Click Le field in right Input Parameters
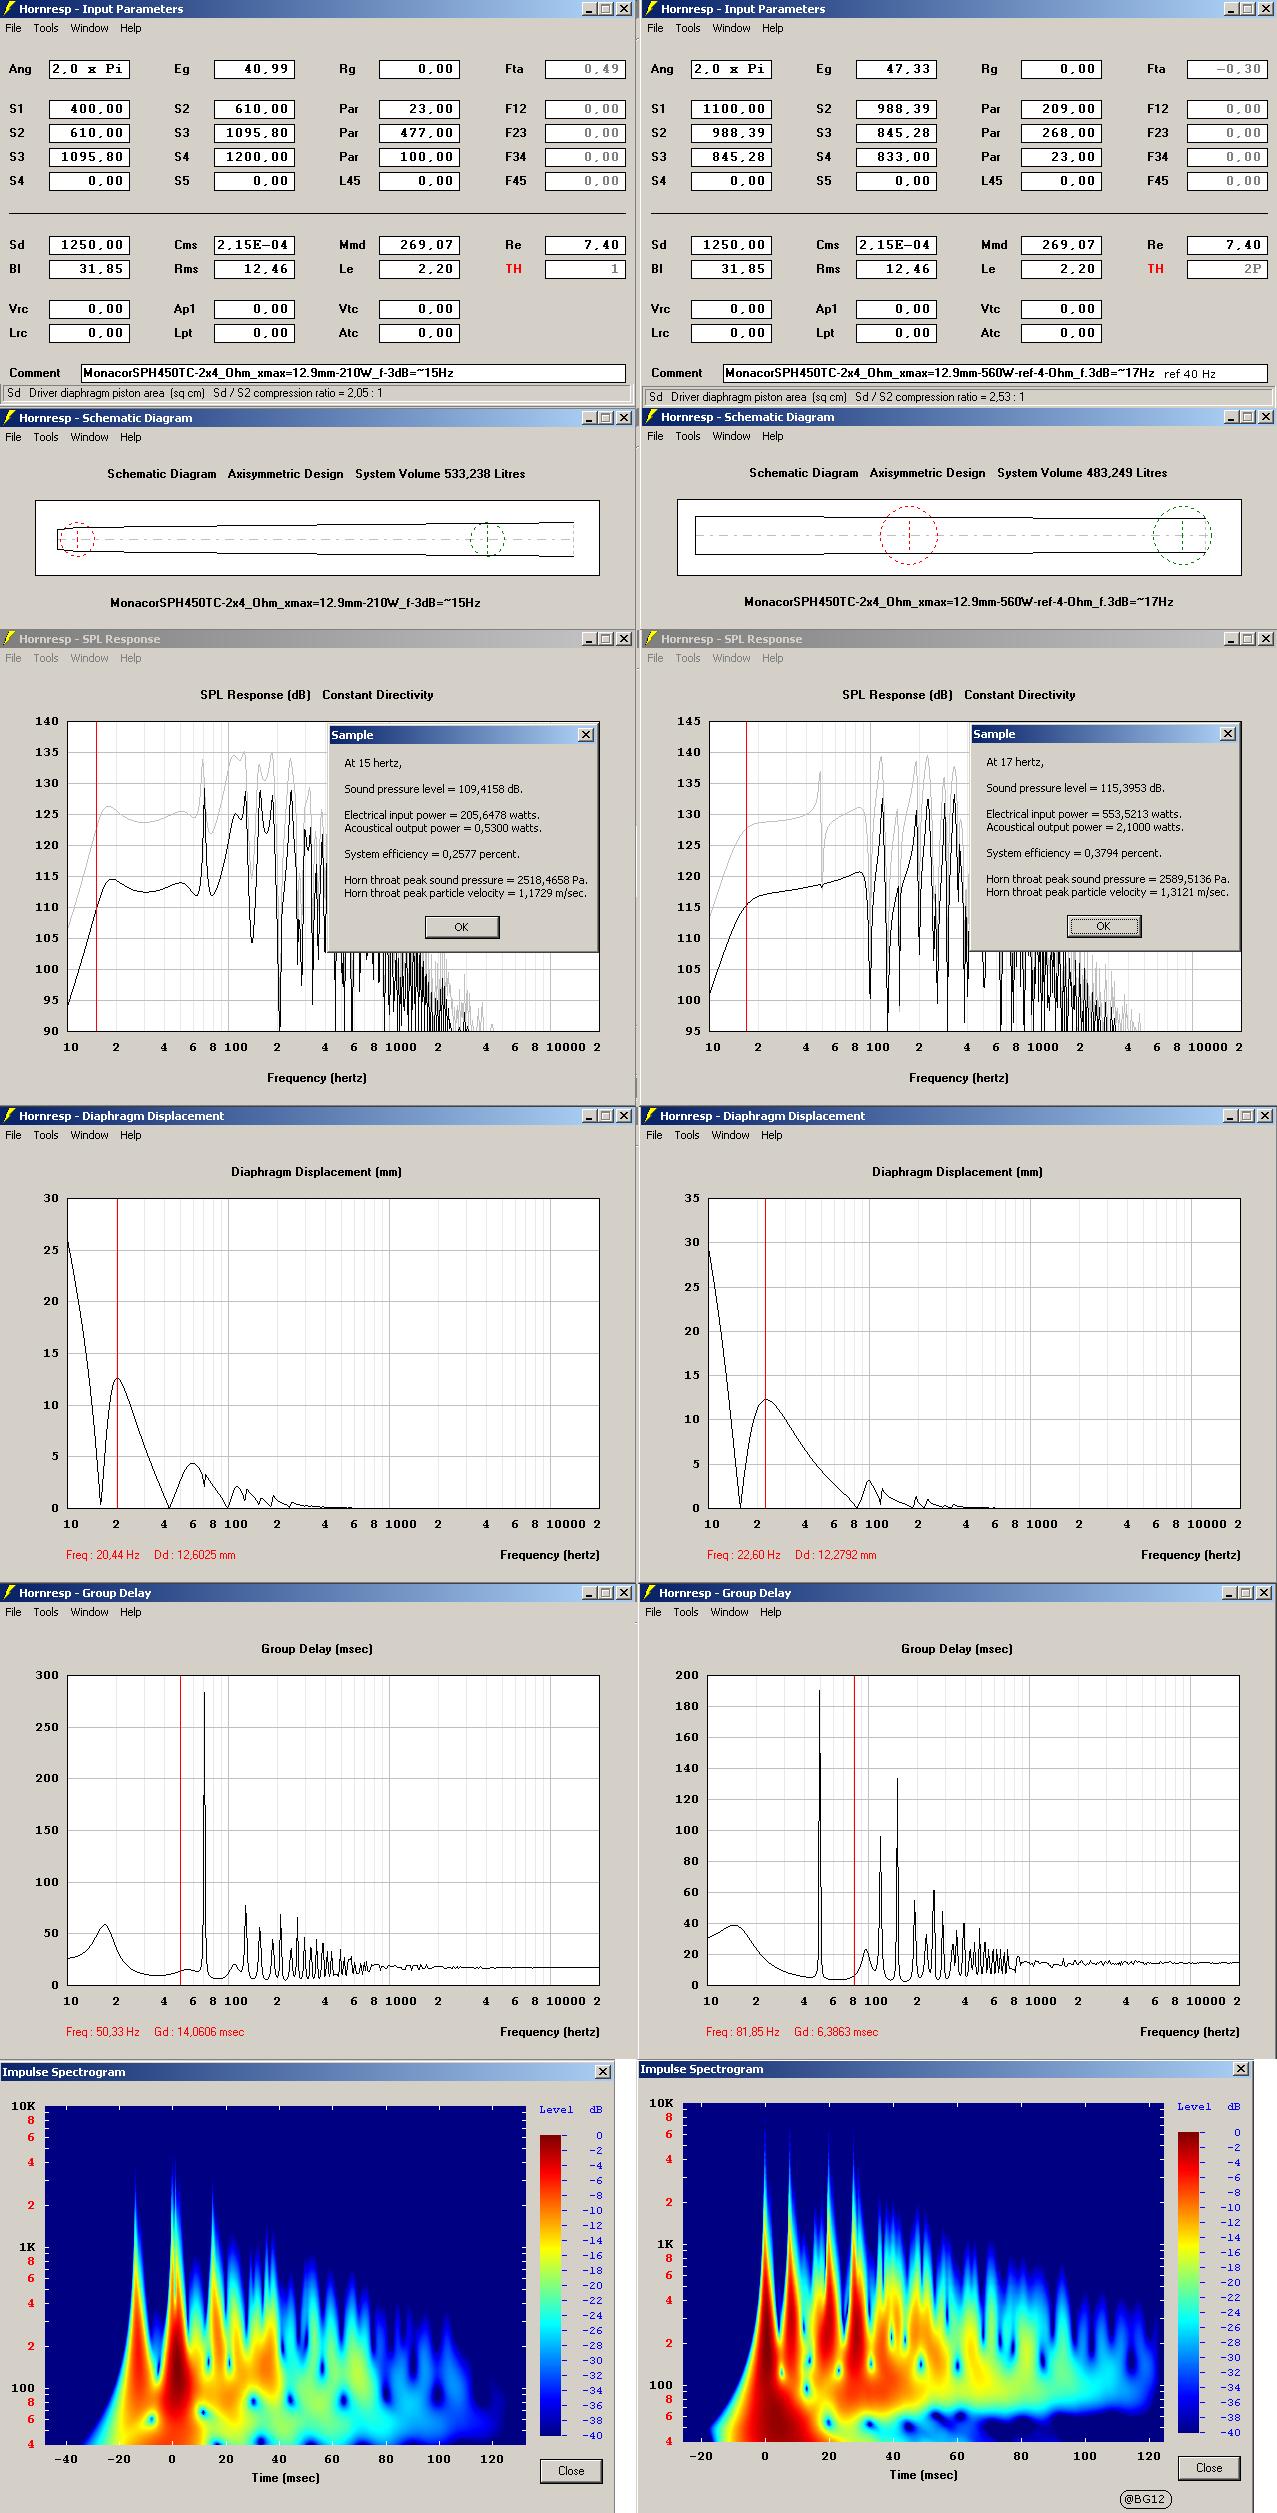The width and height of the screenshot is (1277, 2513). (1061, 269)
